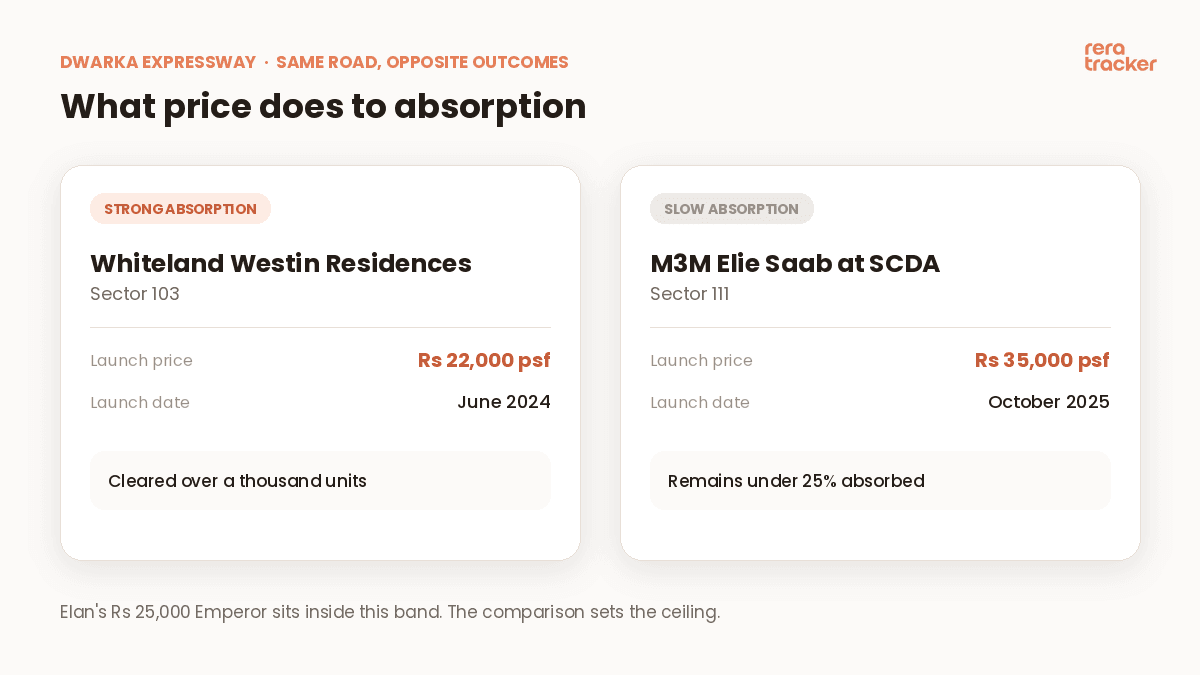
Task: Select the Rs 35,000 psf price
Action: point(1042,360)
